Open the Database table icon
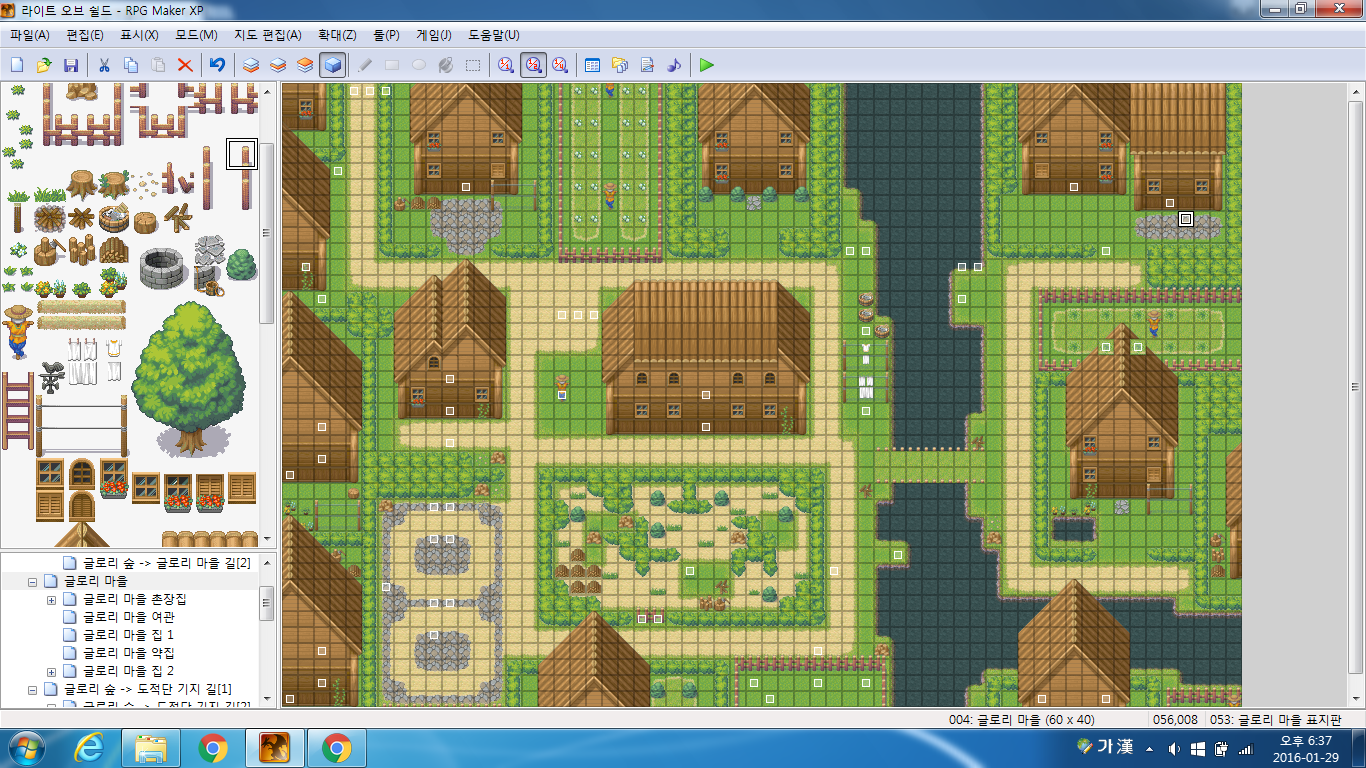The height and width of the screenshot is (768, 1366). tap(593, 65)
